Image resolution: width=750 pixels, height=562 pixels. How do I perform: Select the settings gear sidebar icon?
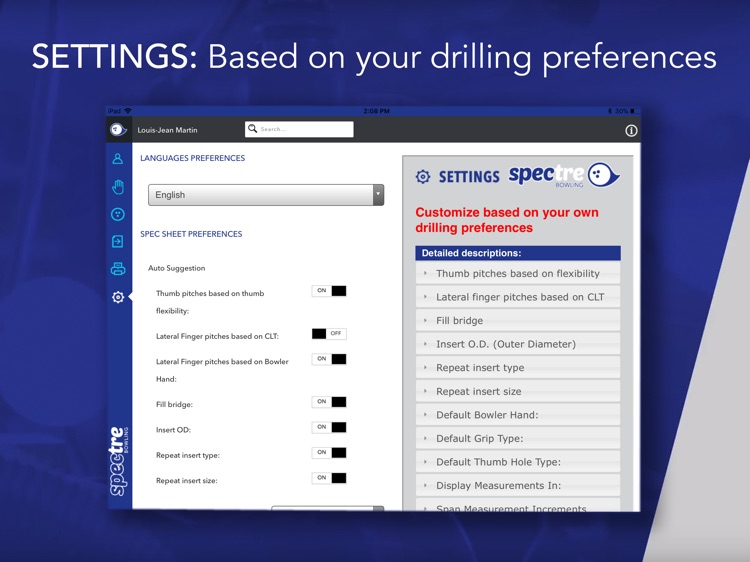pyautogui.click(x=118, y=297)
